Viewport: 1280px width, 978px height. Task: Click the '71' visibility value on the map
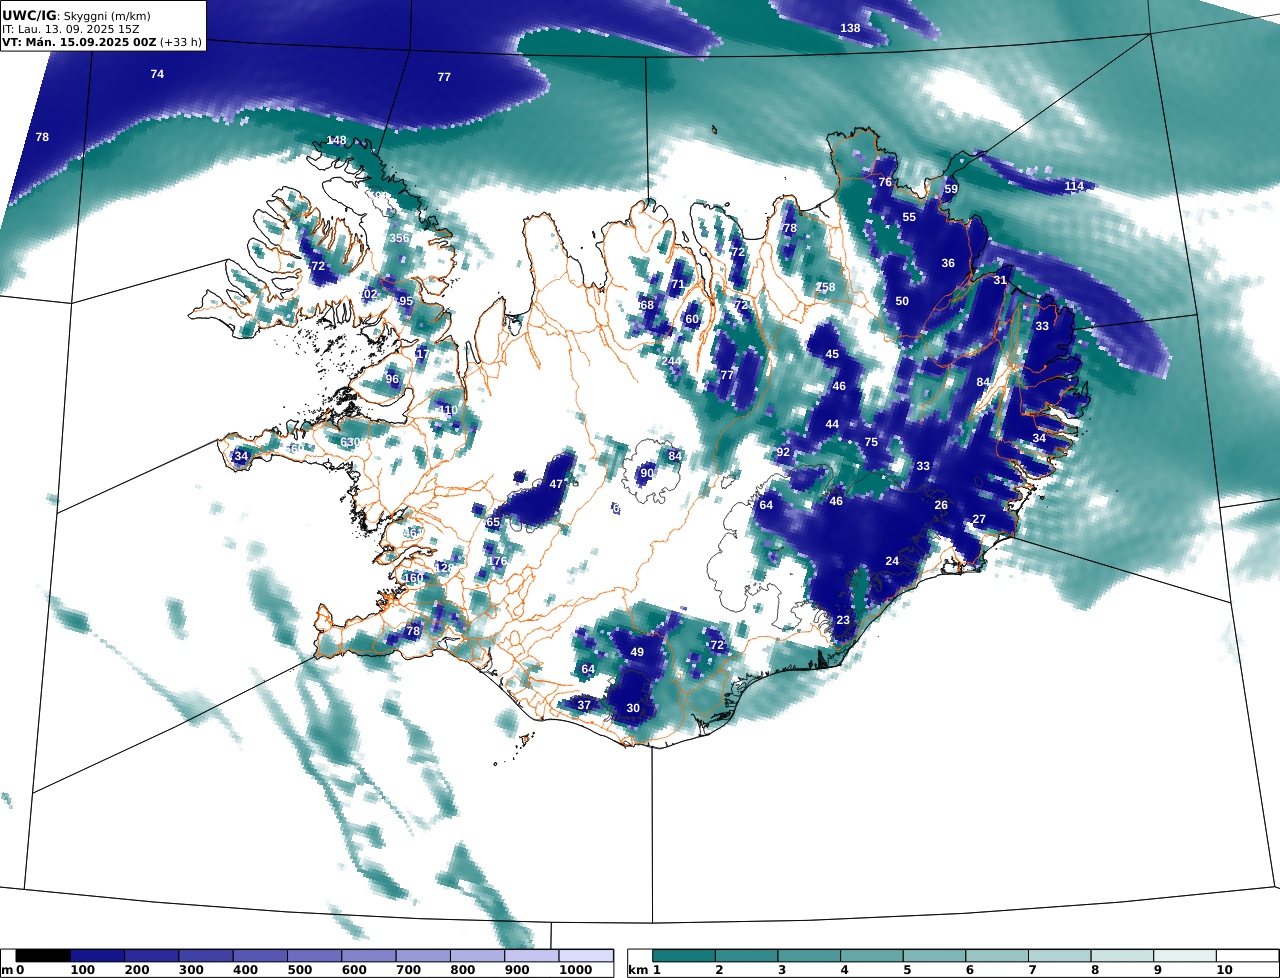click(x=677, y=284)
